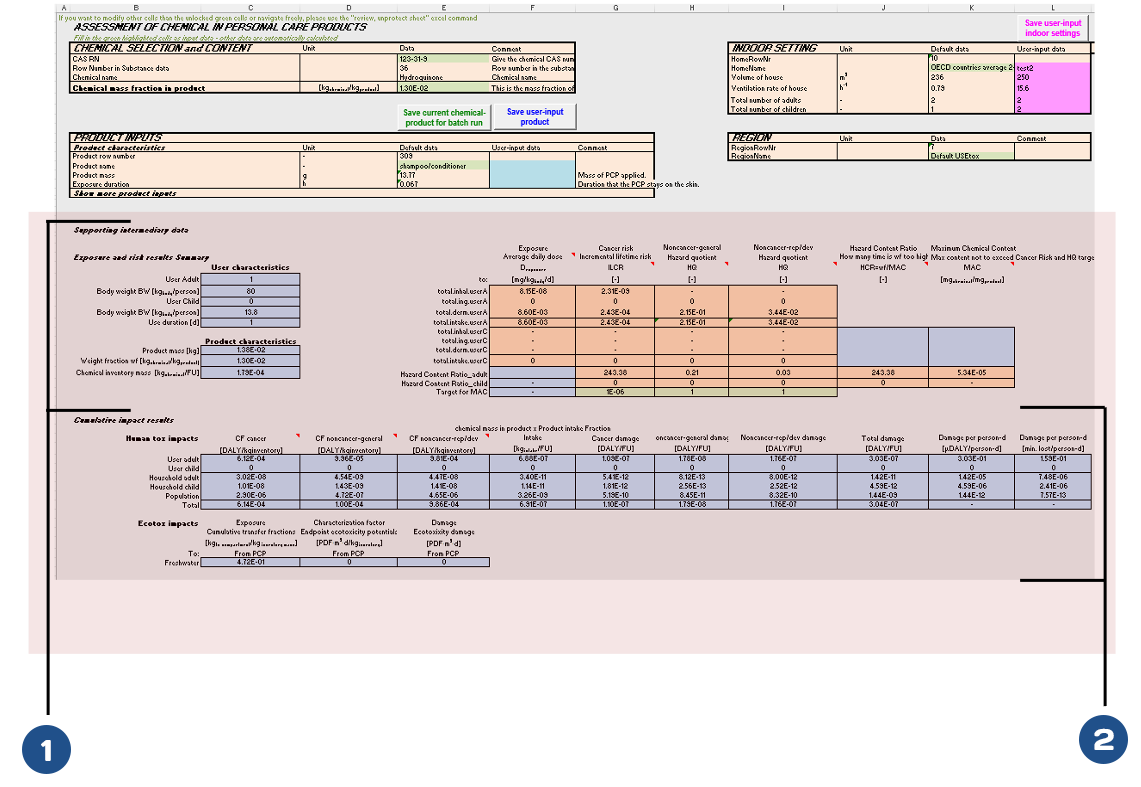The width and height of the screenshot is (1141, 787).
Task: Click the chemical mass fraction 1.30E-02 cell
Action: 443,88
